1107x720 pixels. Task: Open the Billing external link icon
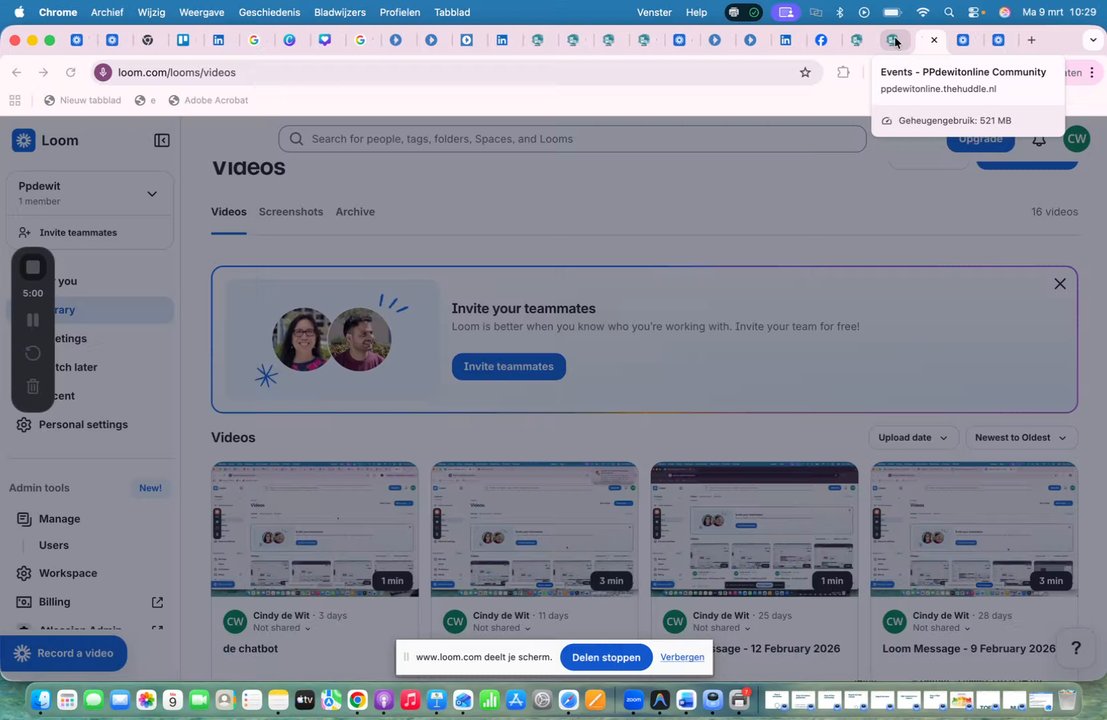click(x=157, y=602)
